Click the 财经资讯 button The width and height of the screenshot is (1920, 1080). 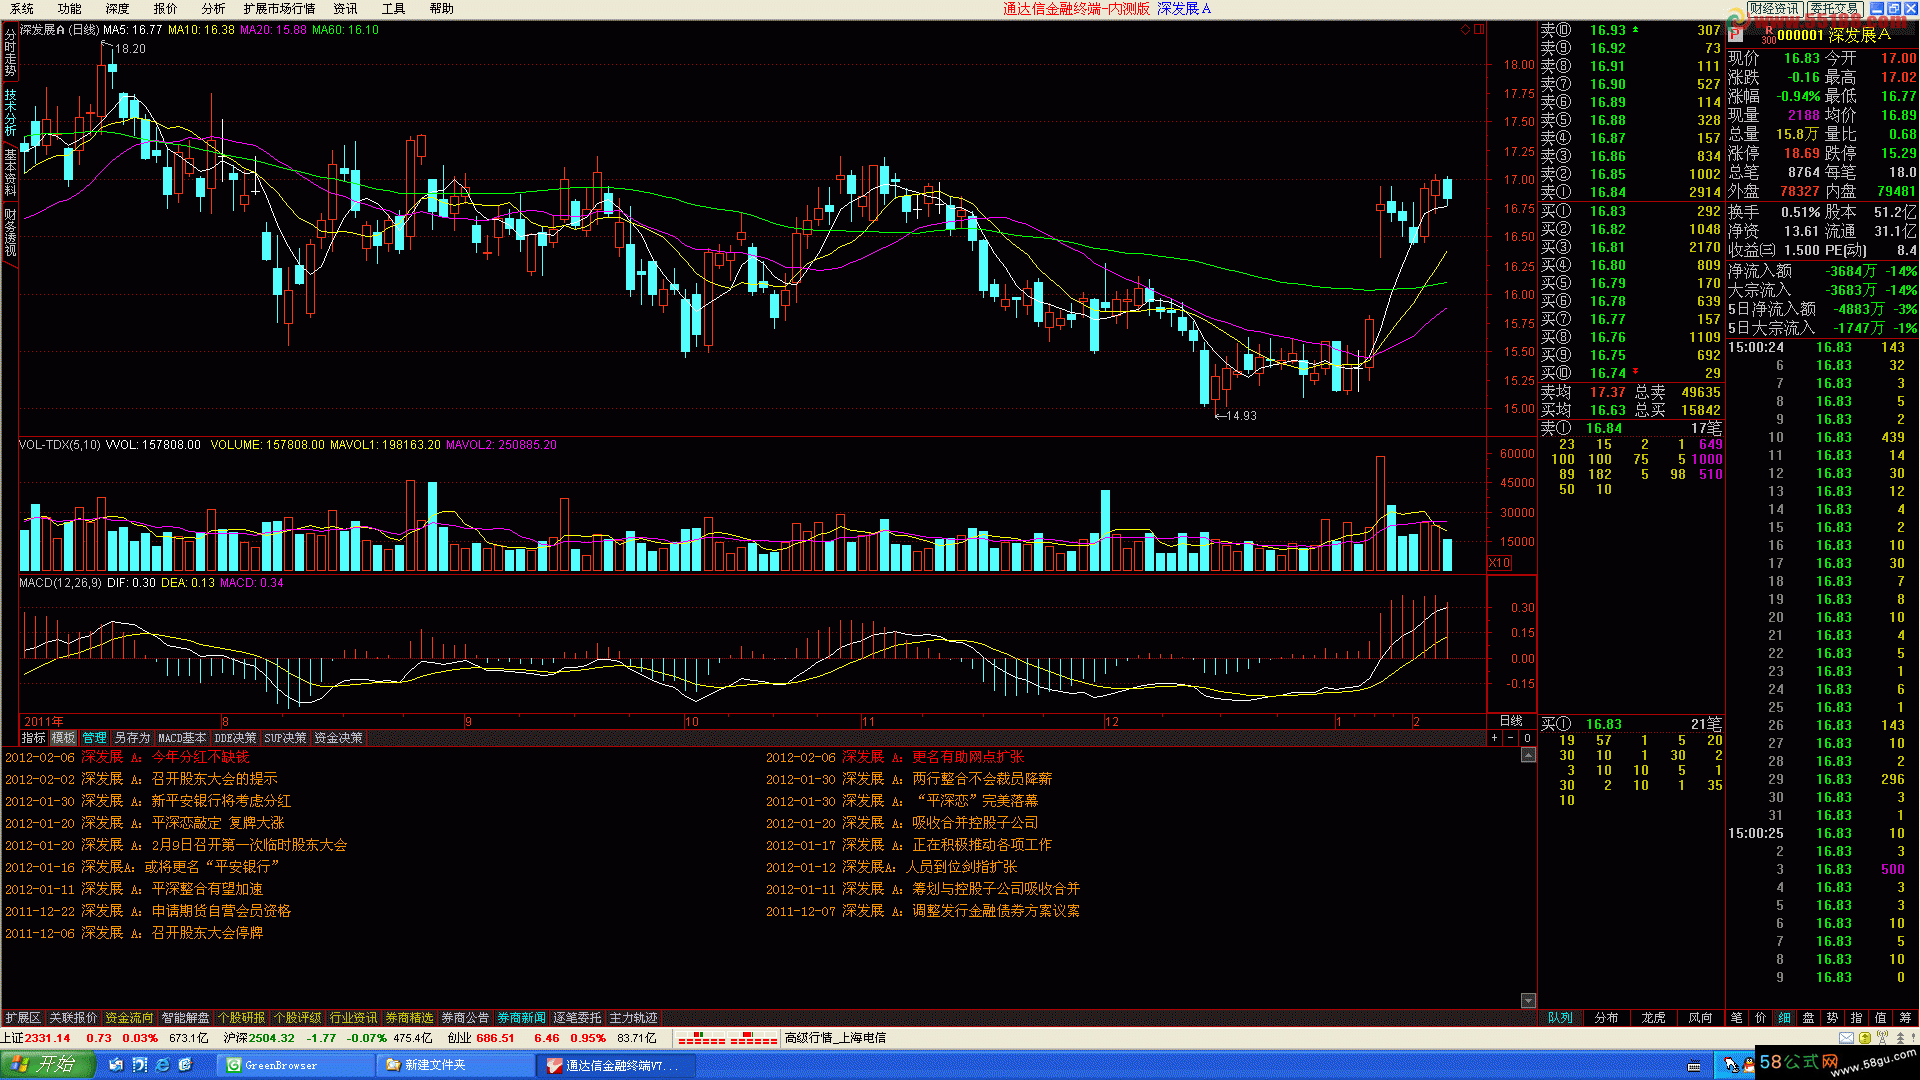(x=1775, y=8)
